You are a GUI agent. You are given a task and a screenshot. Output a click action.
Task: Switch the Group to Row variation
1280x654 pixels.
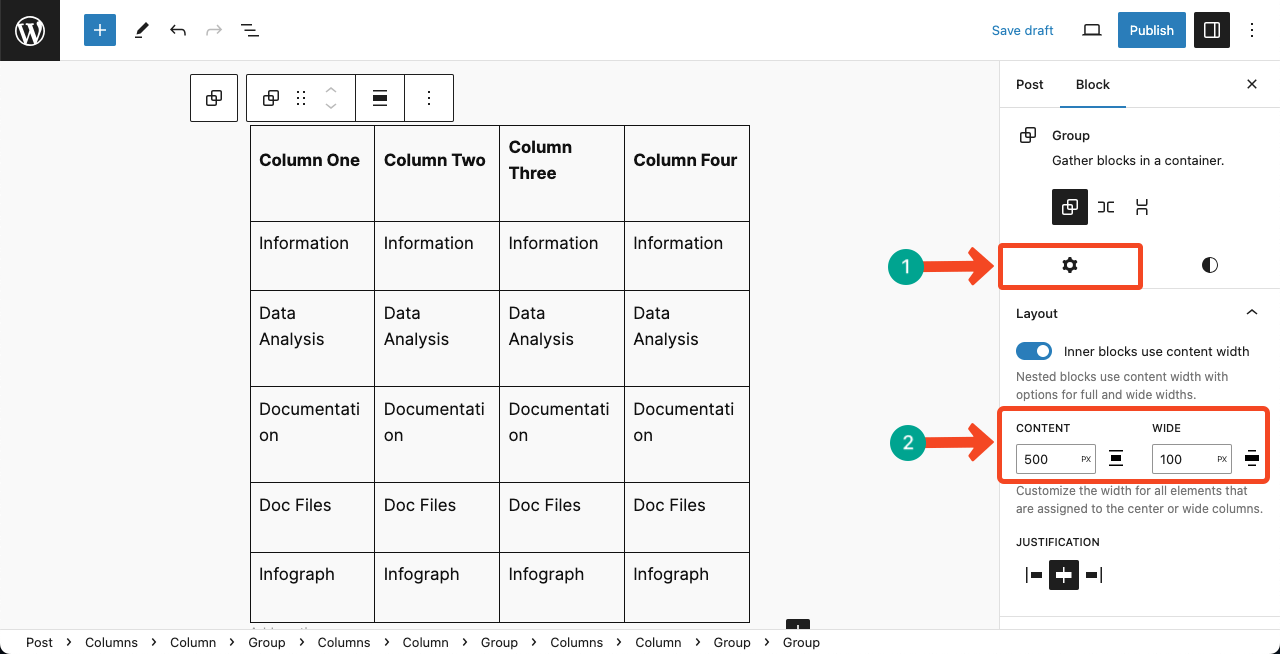tap(1106, 207)
